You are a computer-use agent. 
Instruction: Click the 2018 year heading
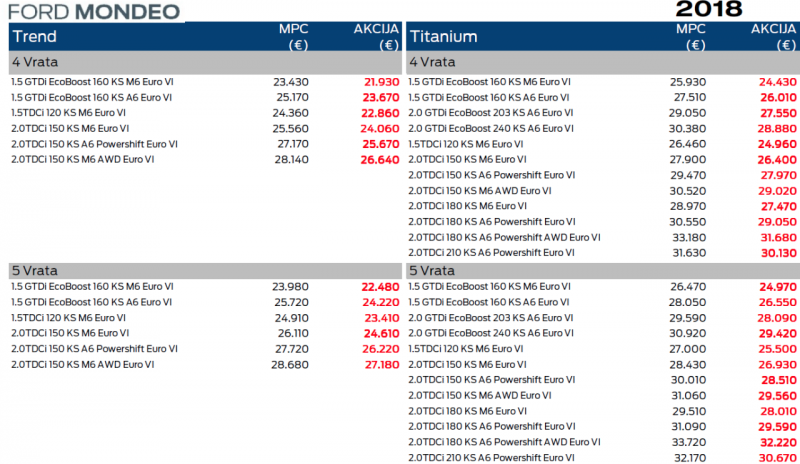708,10
